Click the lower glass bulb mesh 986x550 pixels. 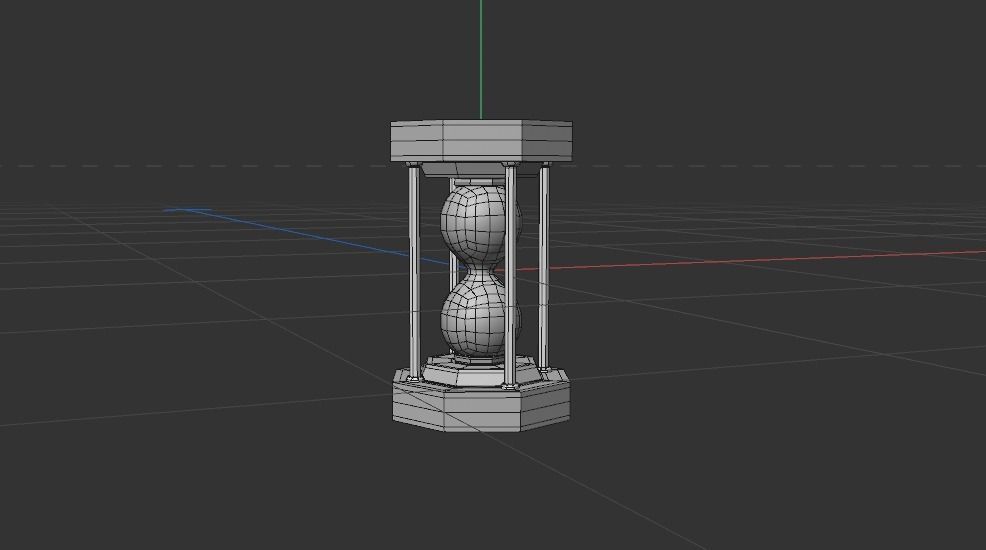click(479, 317)
